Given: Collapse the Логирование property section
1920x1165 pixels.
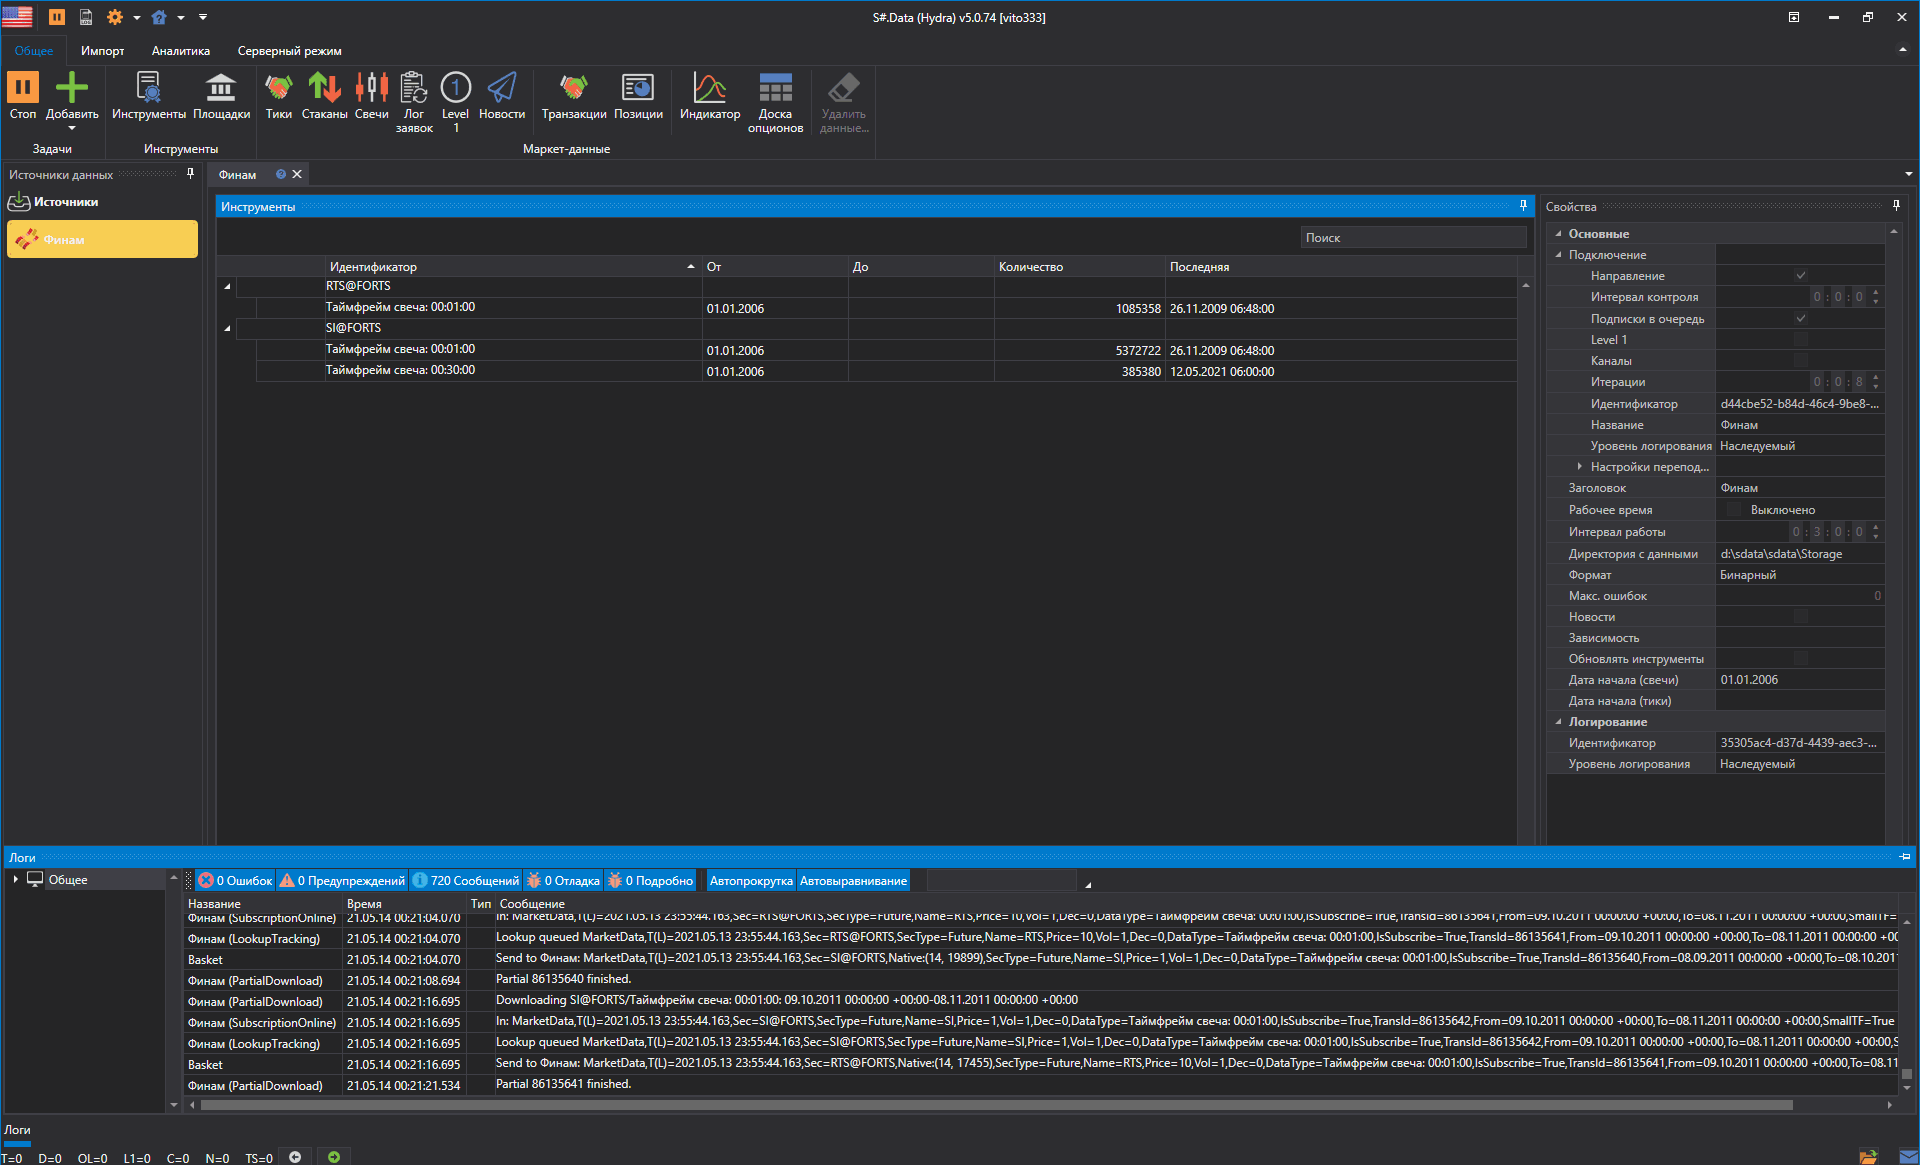Looking at the screenshot, I should coord(1558,722).
